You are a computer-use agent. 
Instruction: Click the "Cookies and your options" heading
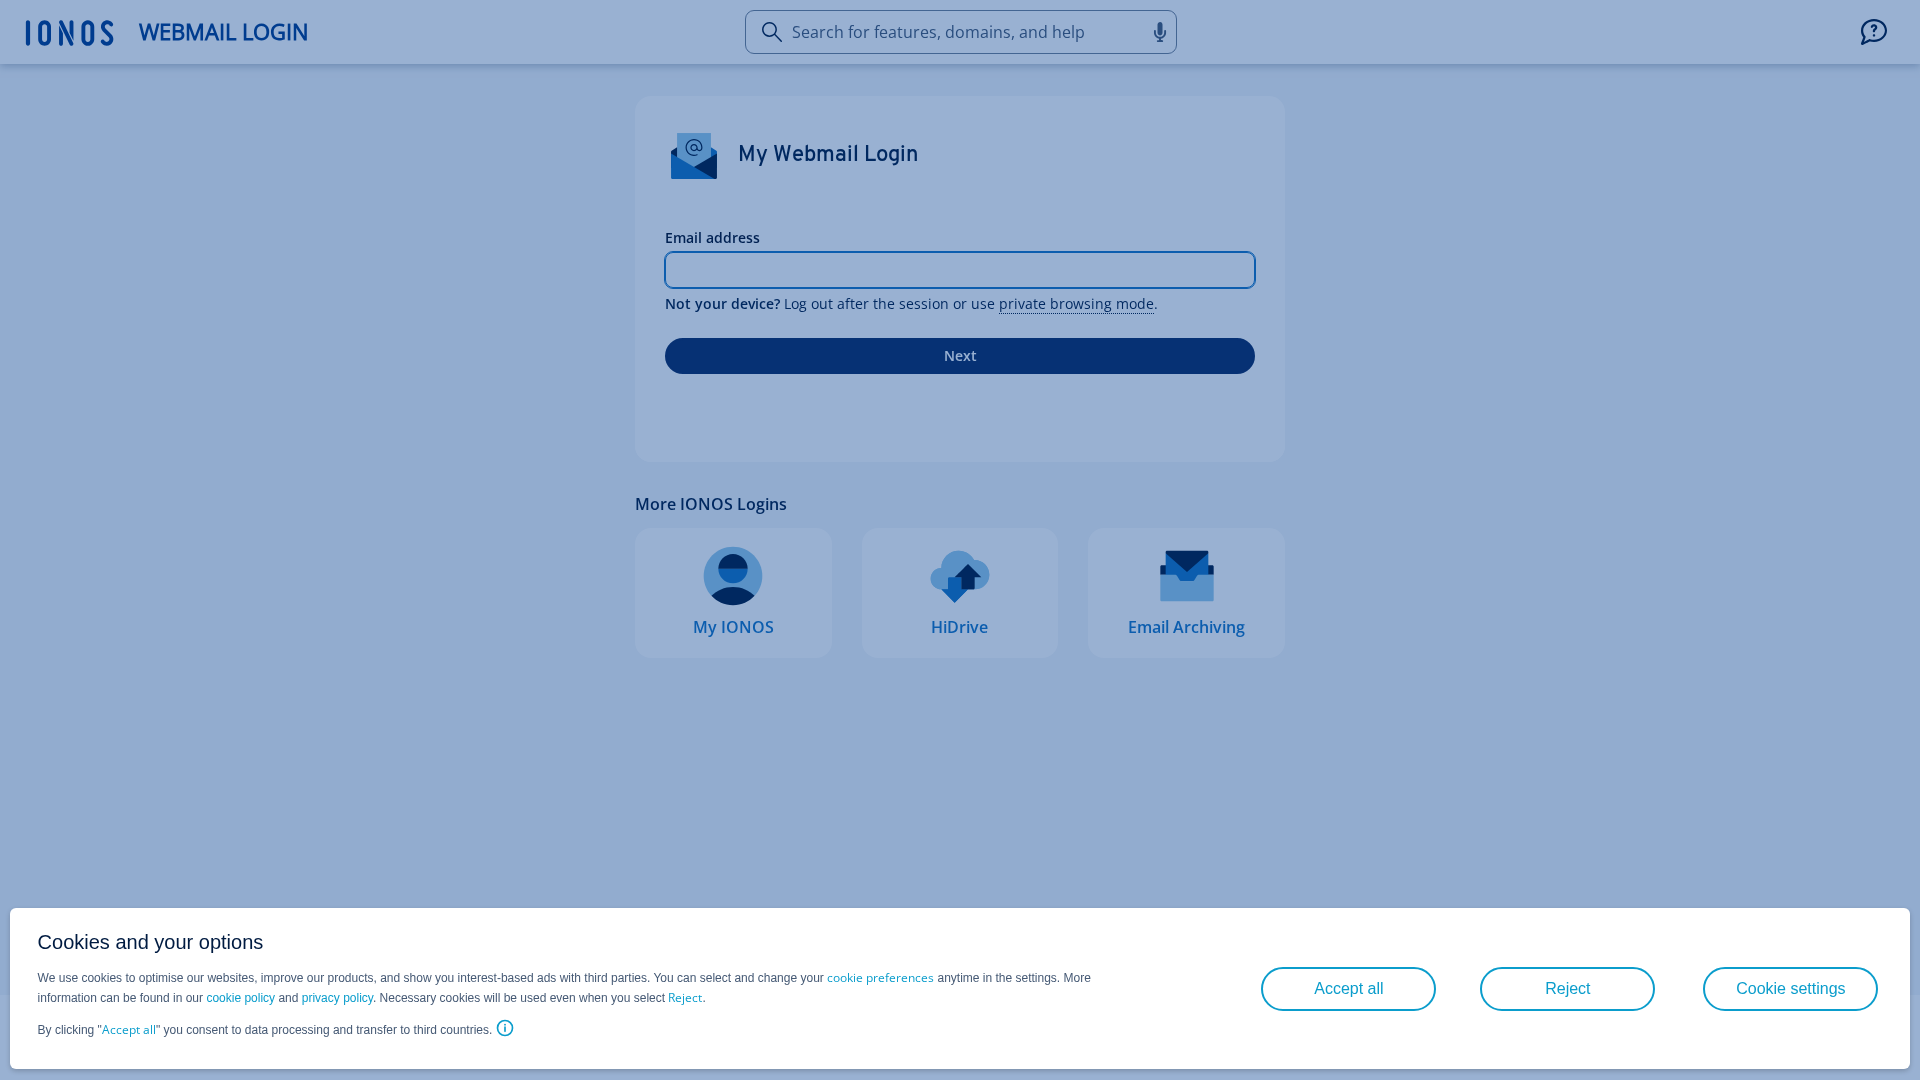click(x=150, y=942)
